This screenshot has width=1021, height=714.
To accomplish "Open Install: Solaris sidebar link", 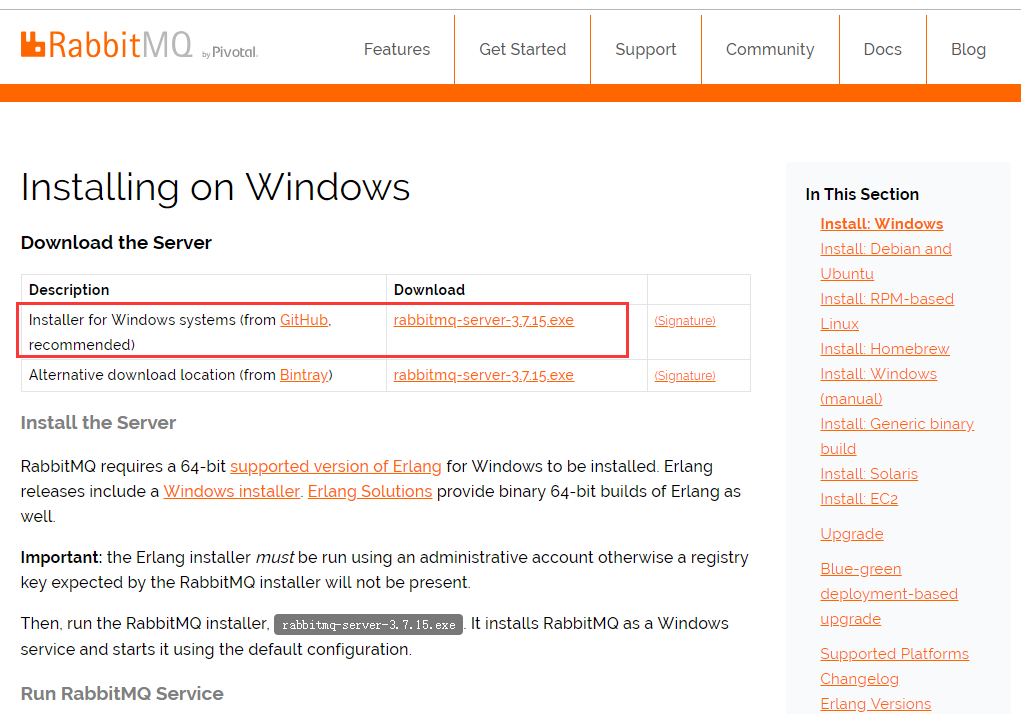I will tap(869, 474).
